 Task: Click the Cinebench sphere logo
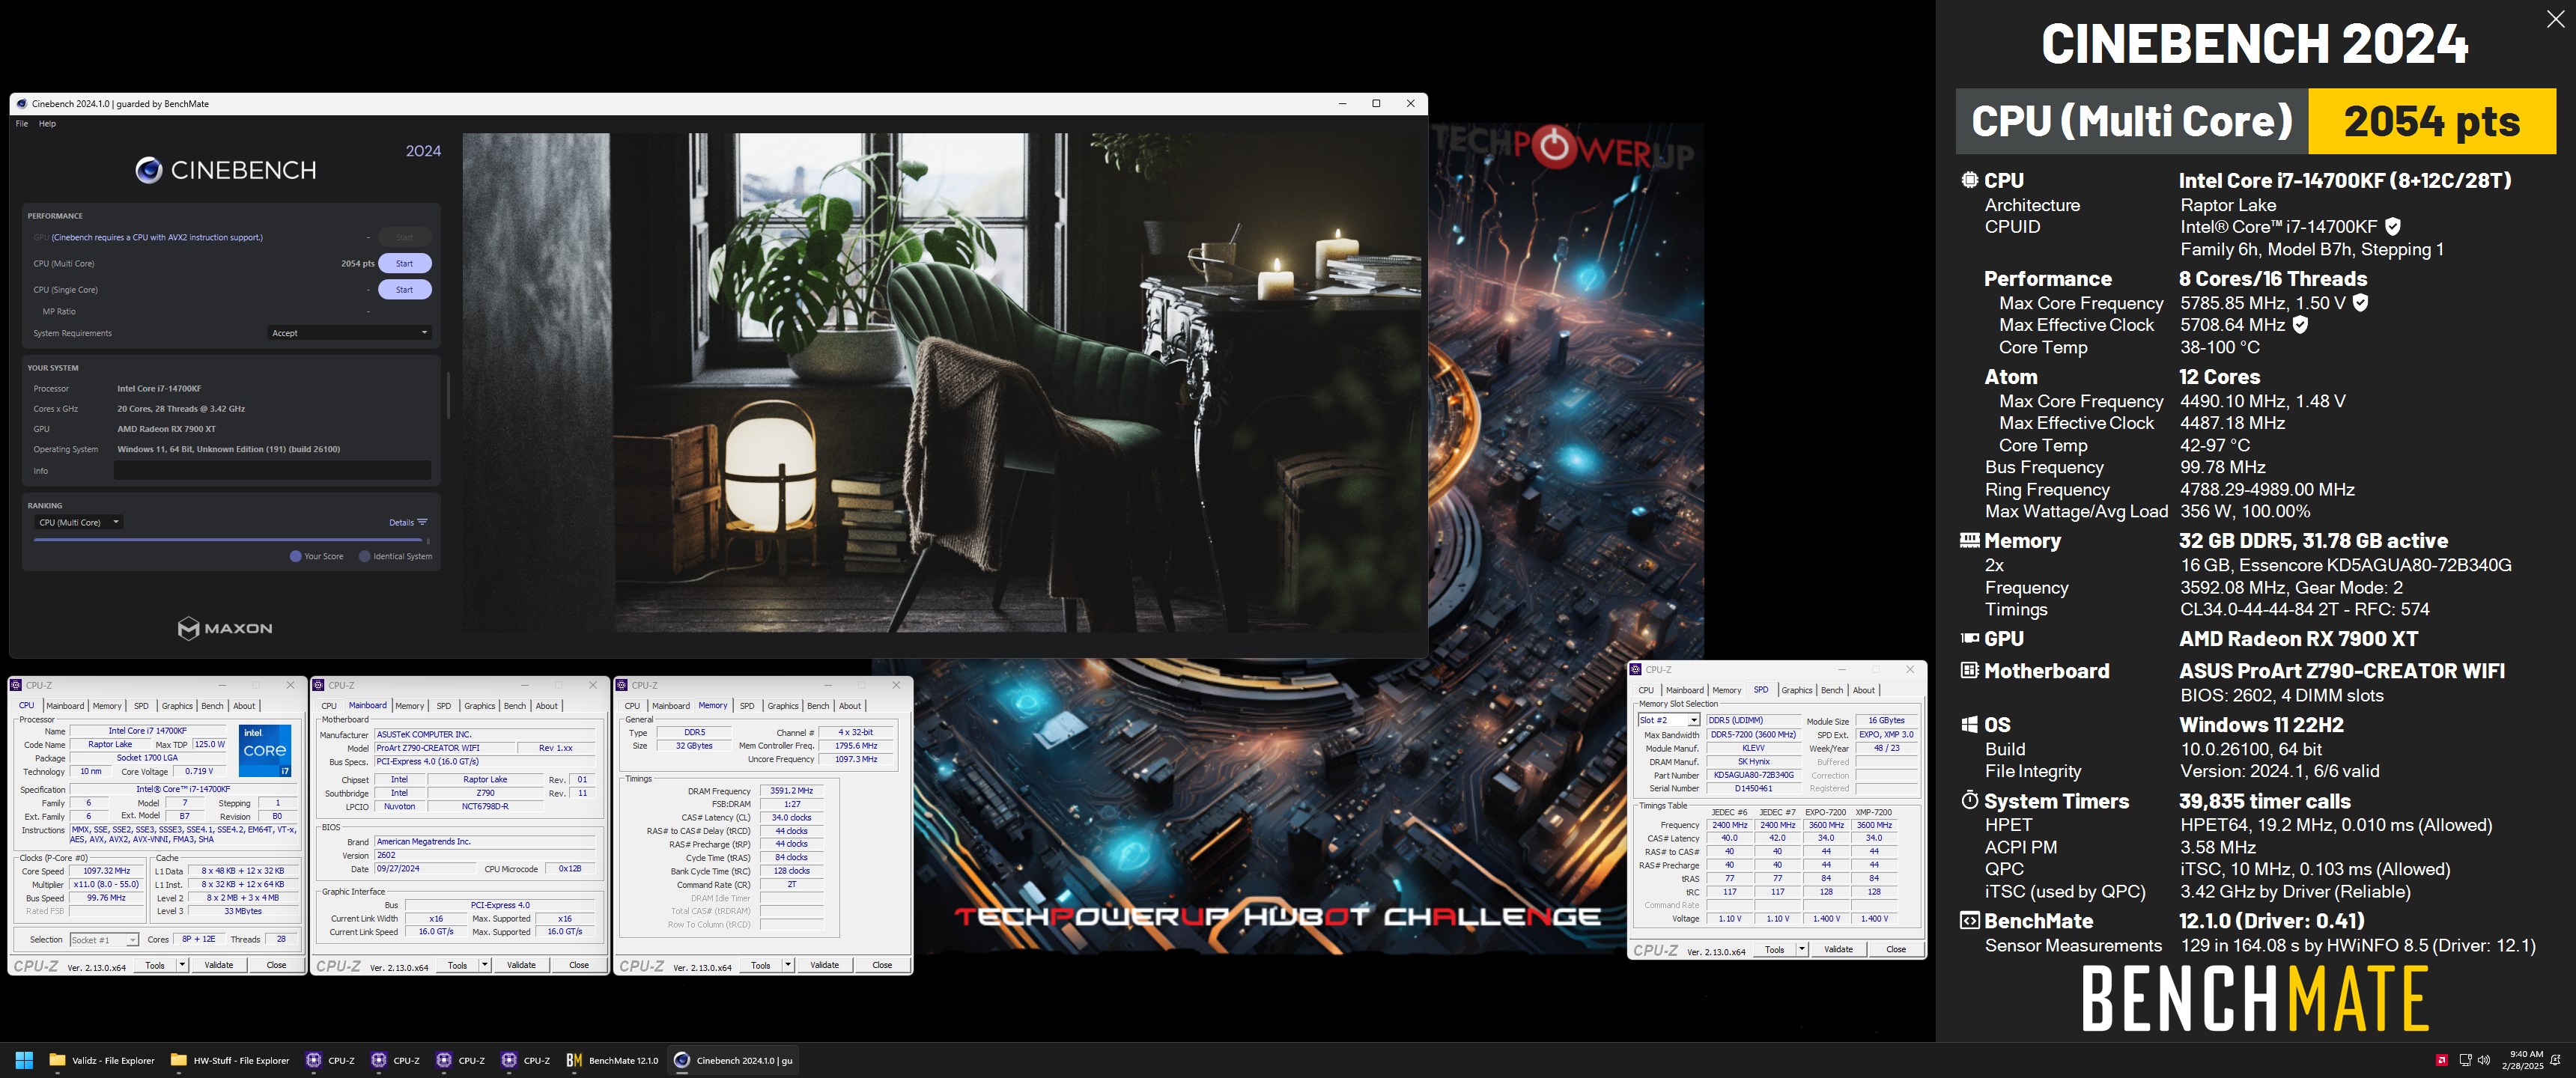149,170
